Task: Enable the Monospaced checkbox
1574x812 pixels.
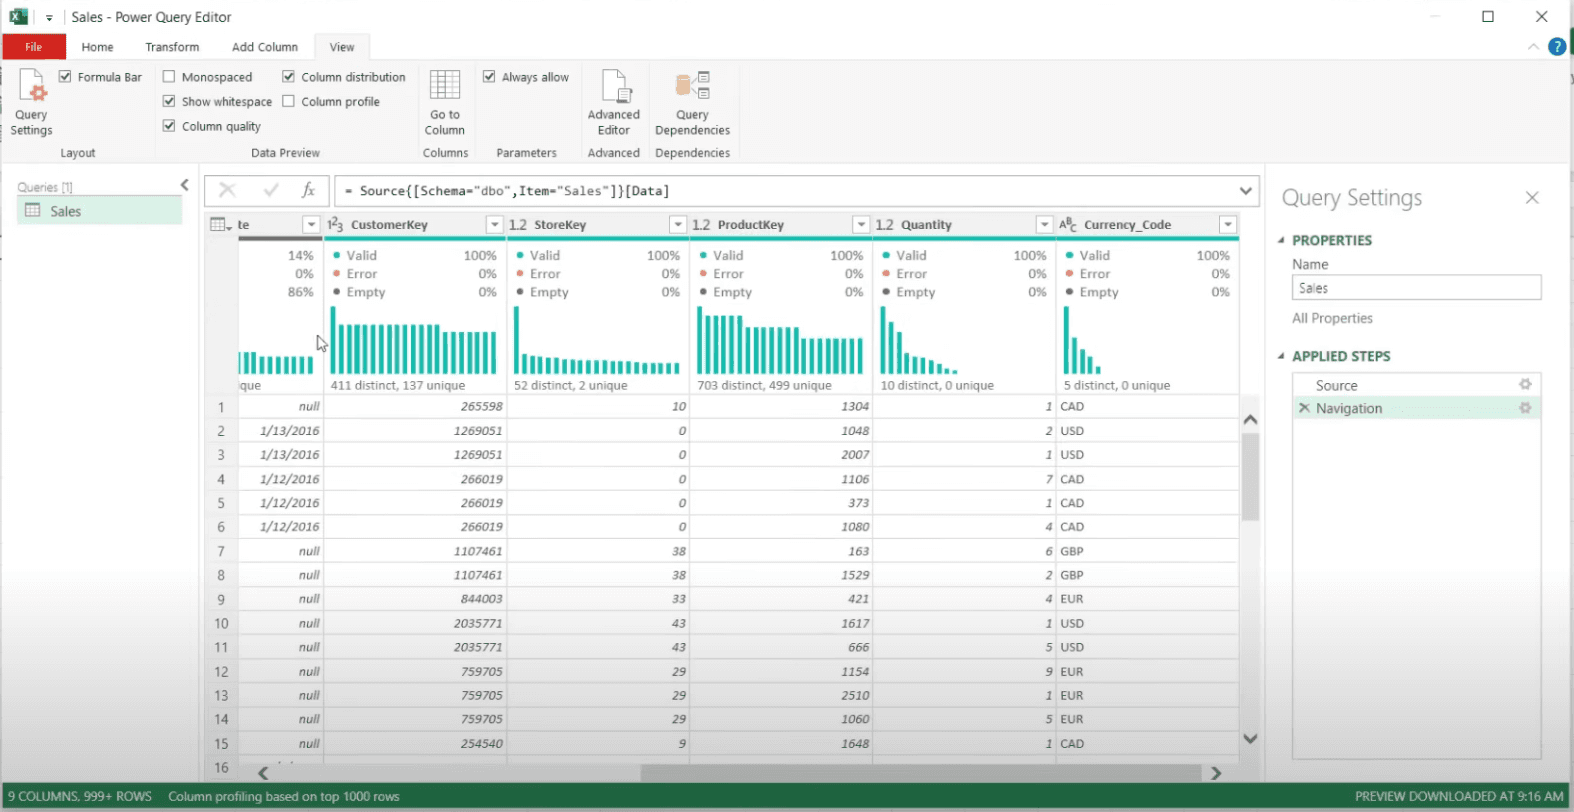Action: click(169, 76)
